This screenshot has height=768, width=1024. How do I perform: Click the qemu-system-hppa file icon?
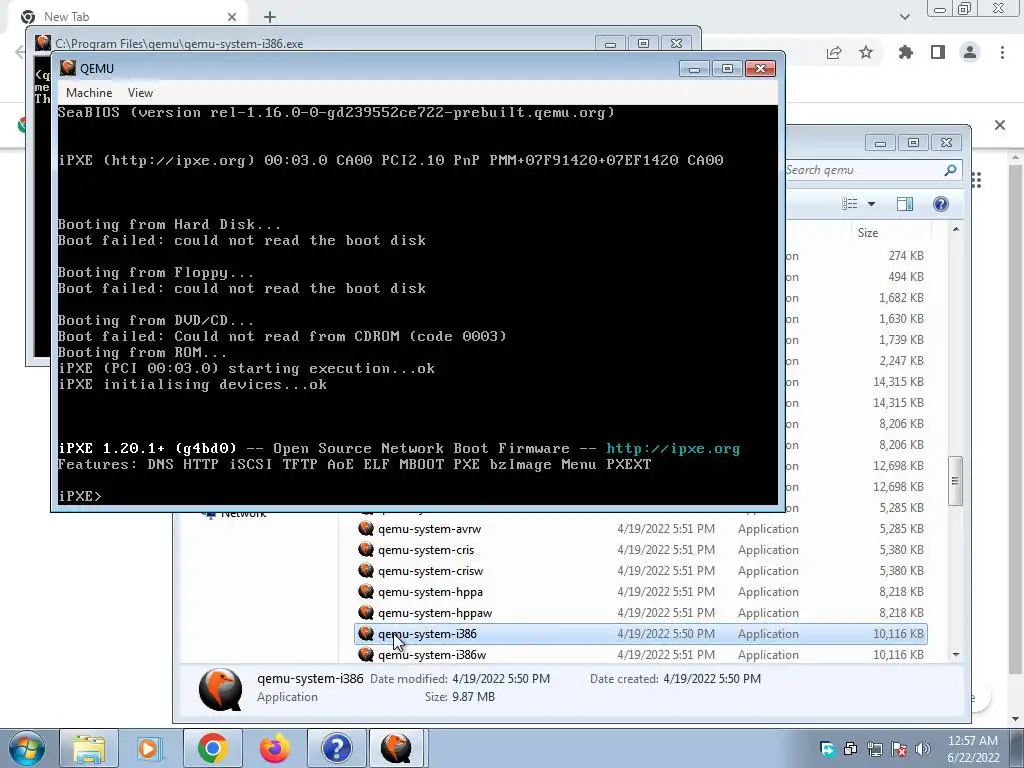pyautogui.click(x=366, y=591)
